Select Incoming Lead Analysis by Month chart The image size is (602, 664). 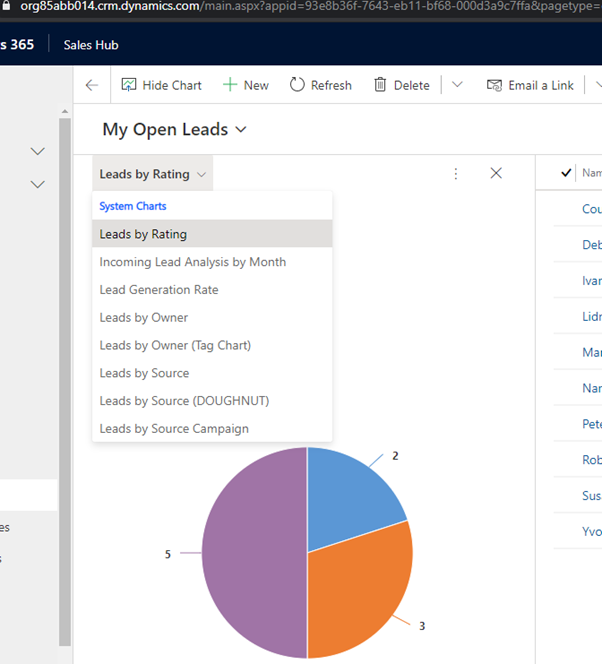(x=192, y=262)
